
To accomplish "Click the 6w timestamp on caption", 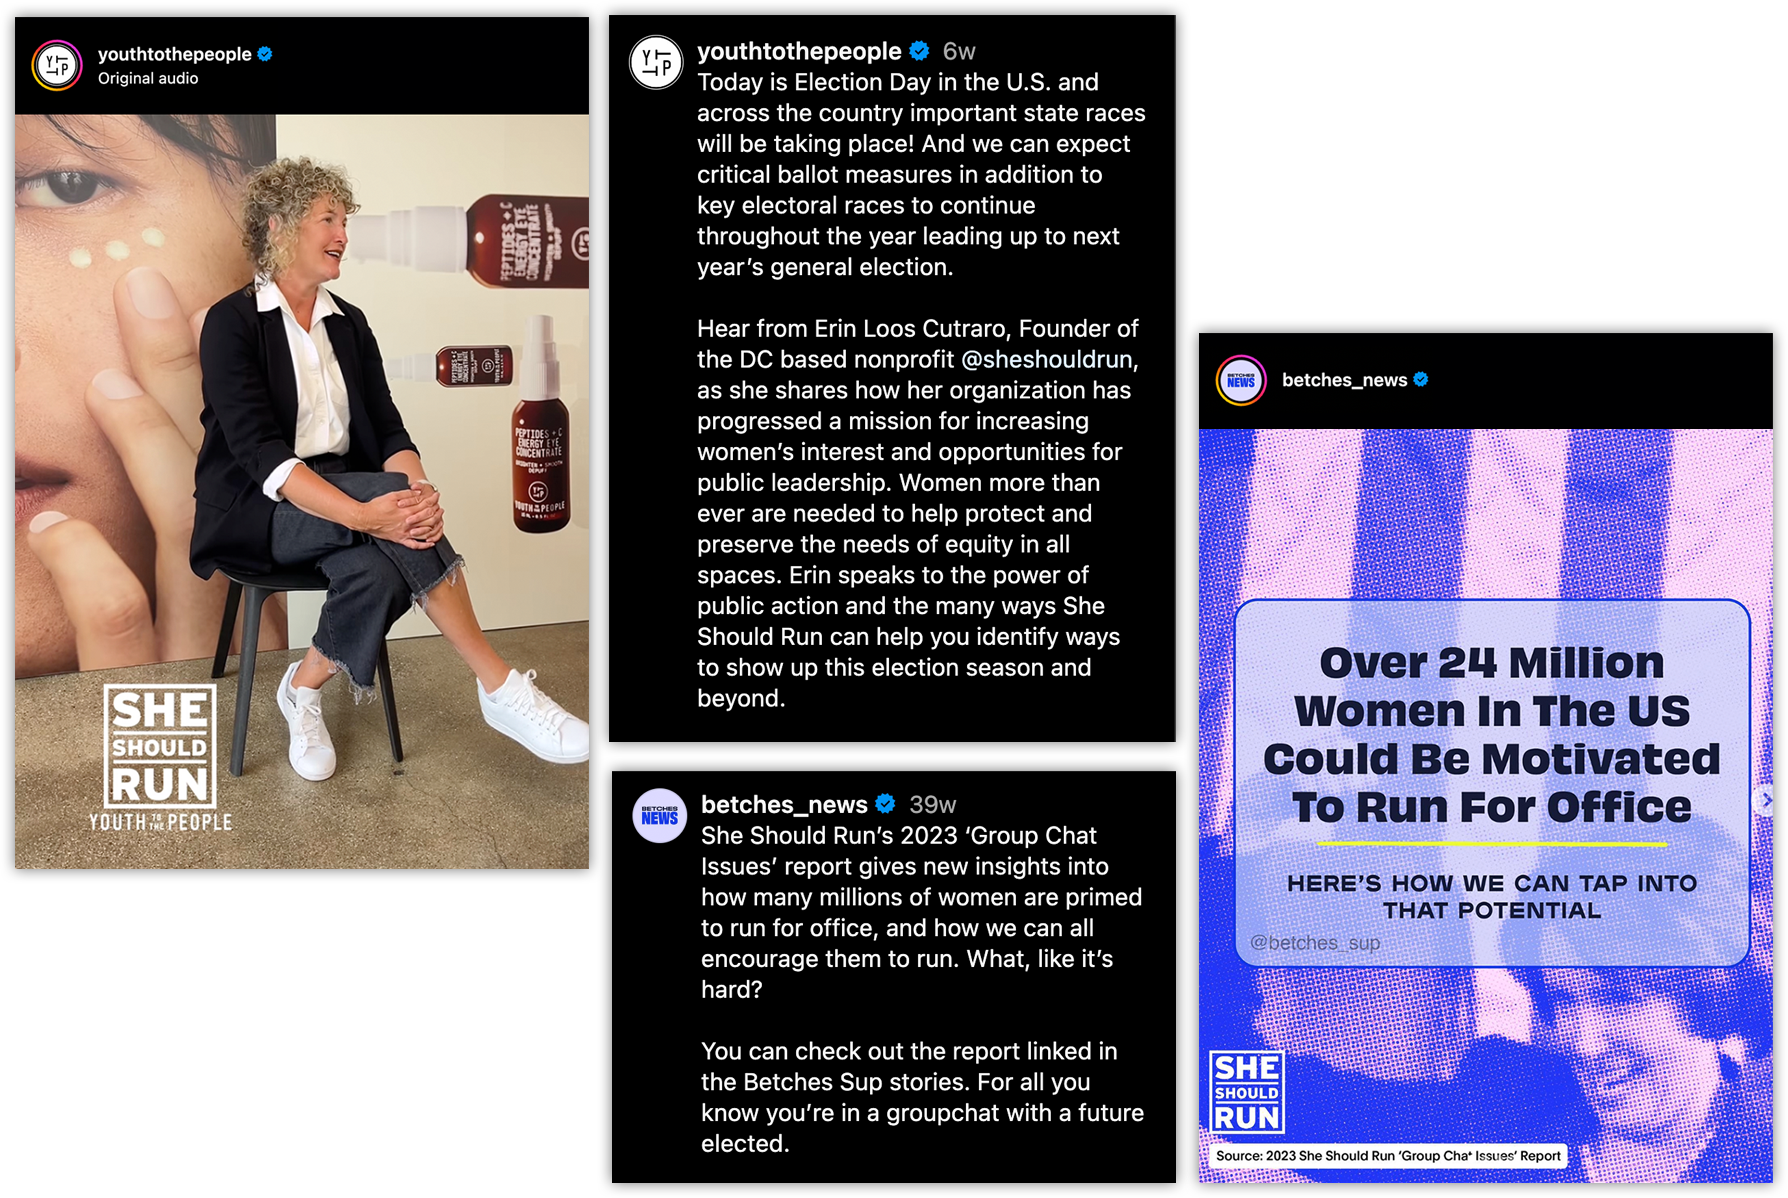I will [x=959, y=51].
